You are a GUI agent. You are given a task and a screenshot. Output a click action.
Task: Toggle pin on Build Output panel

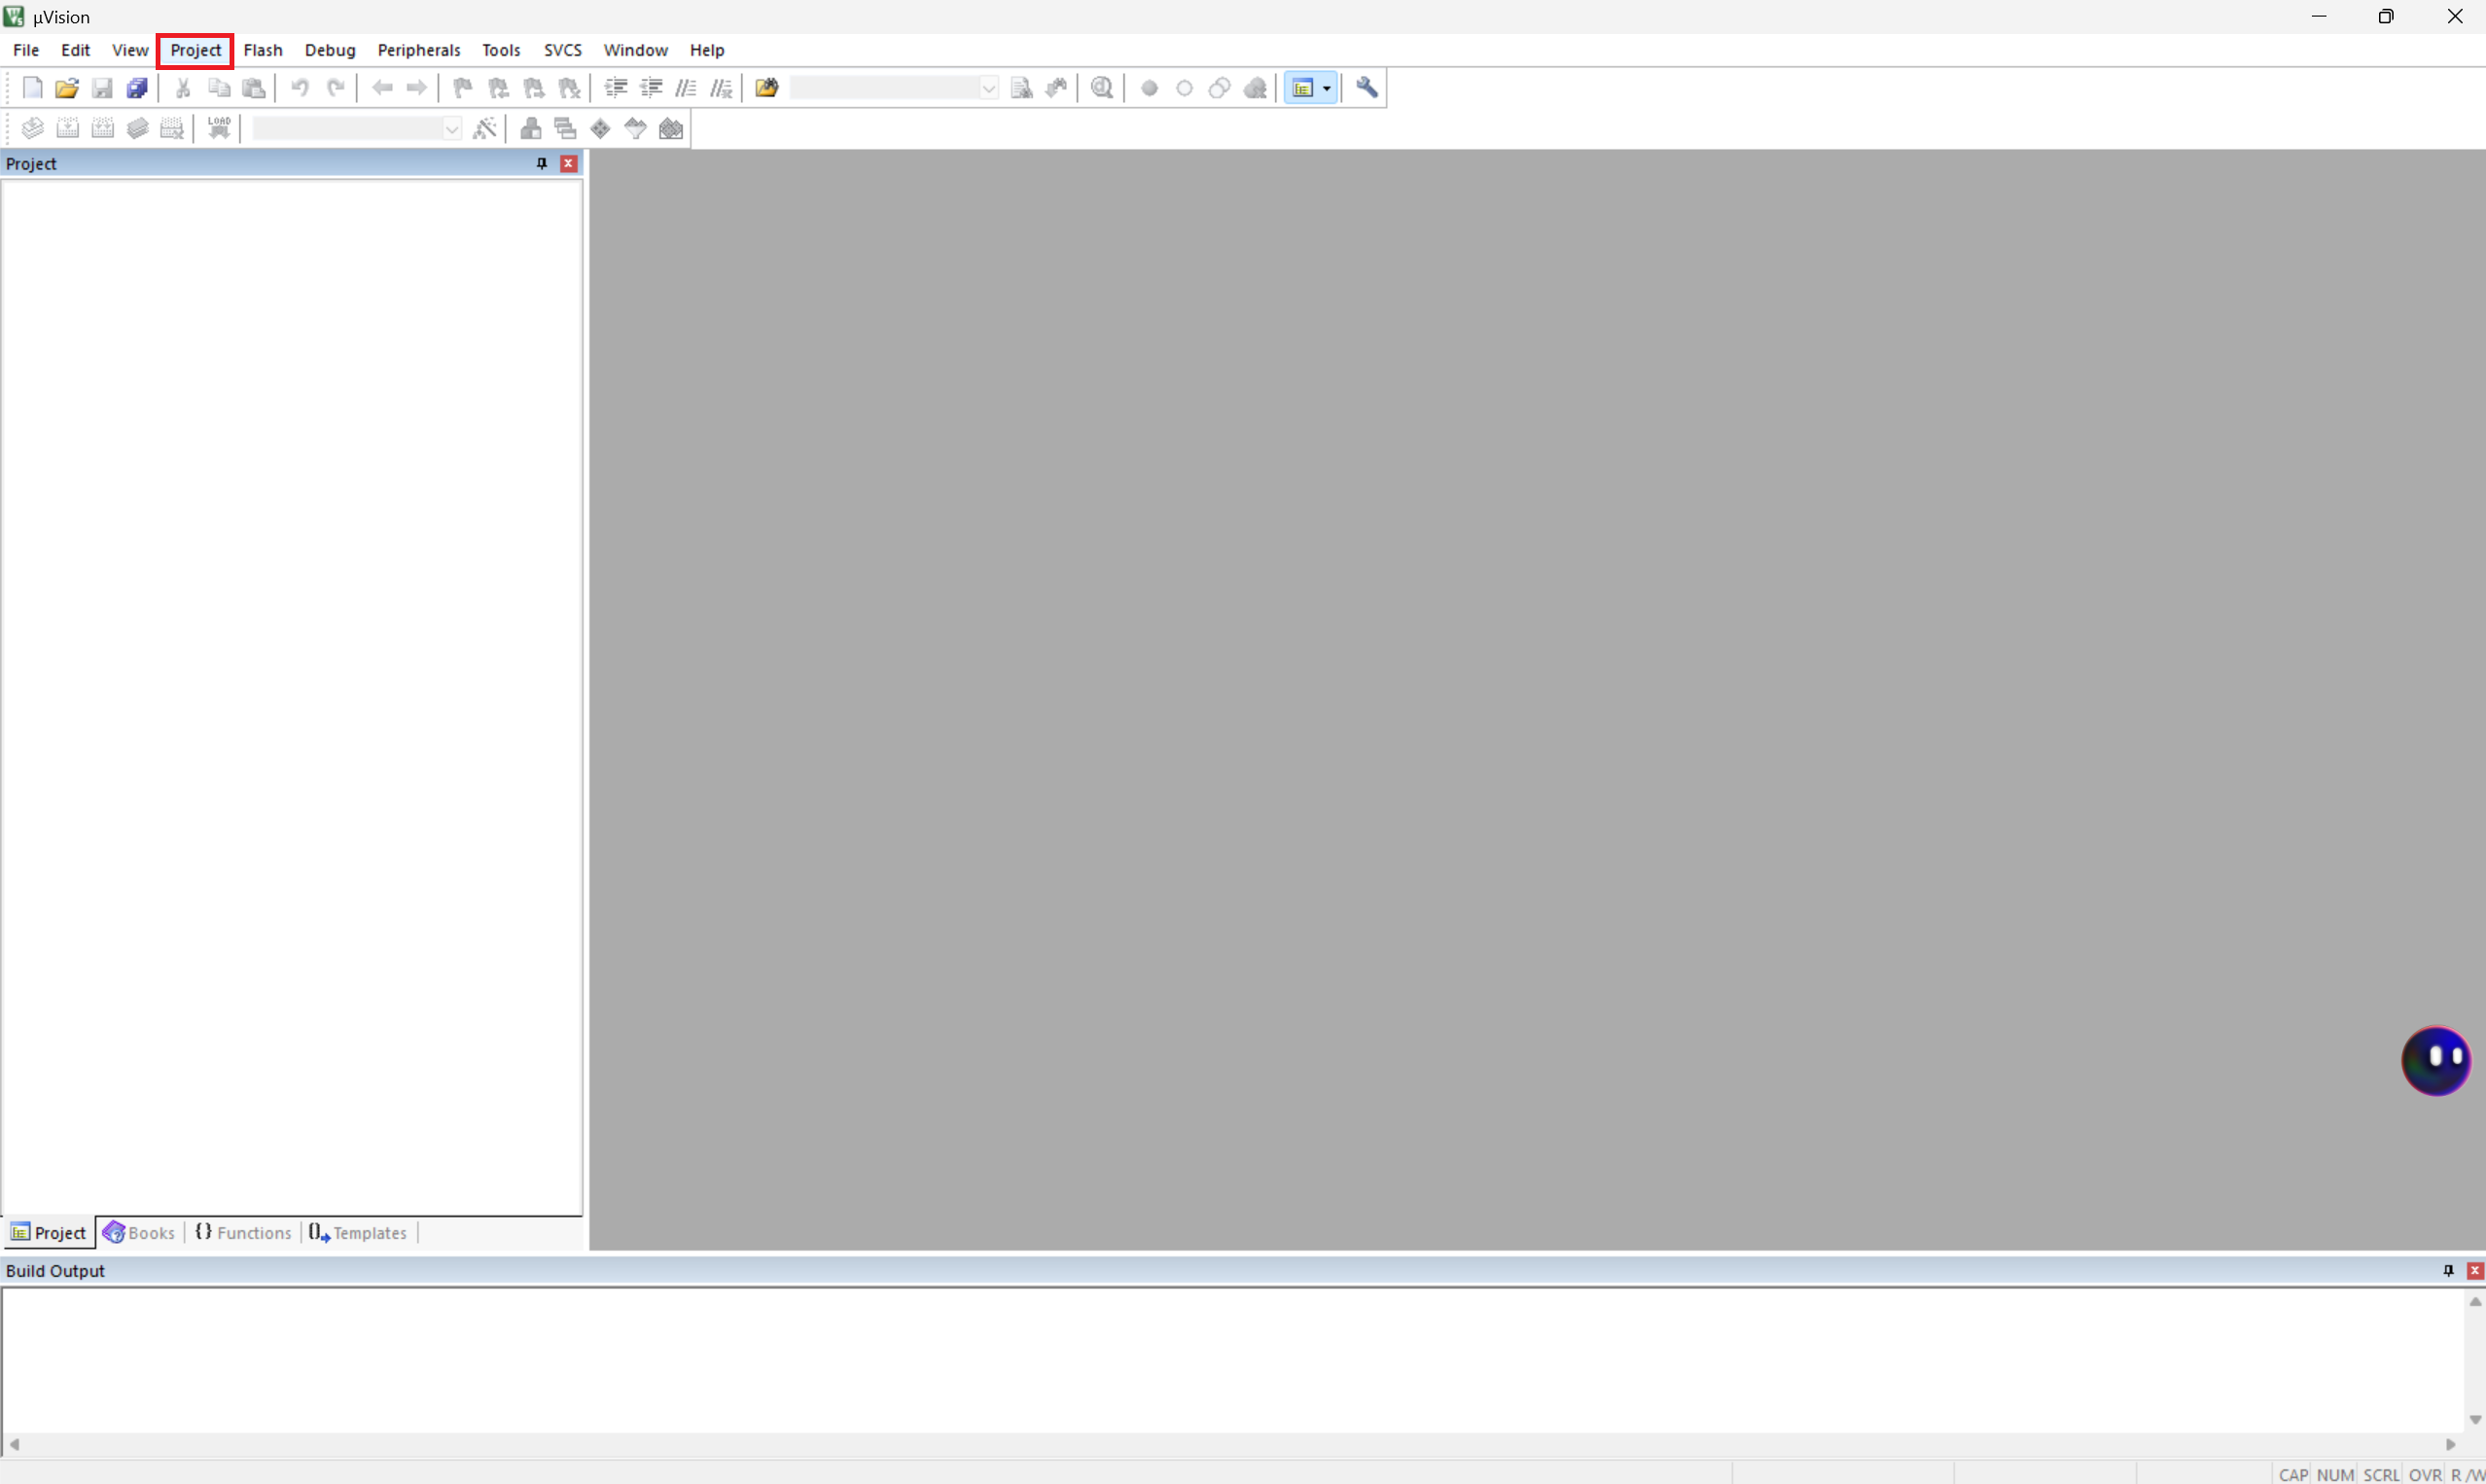click(x=2448, y=1270)
